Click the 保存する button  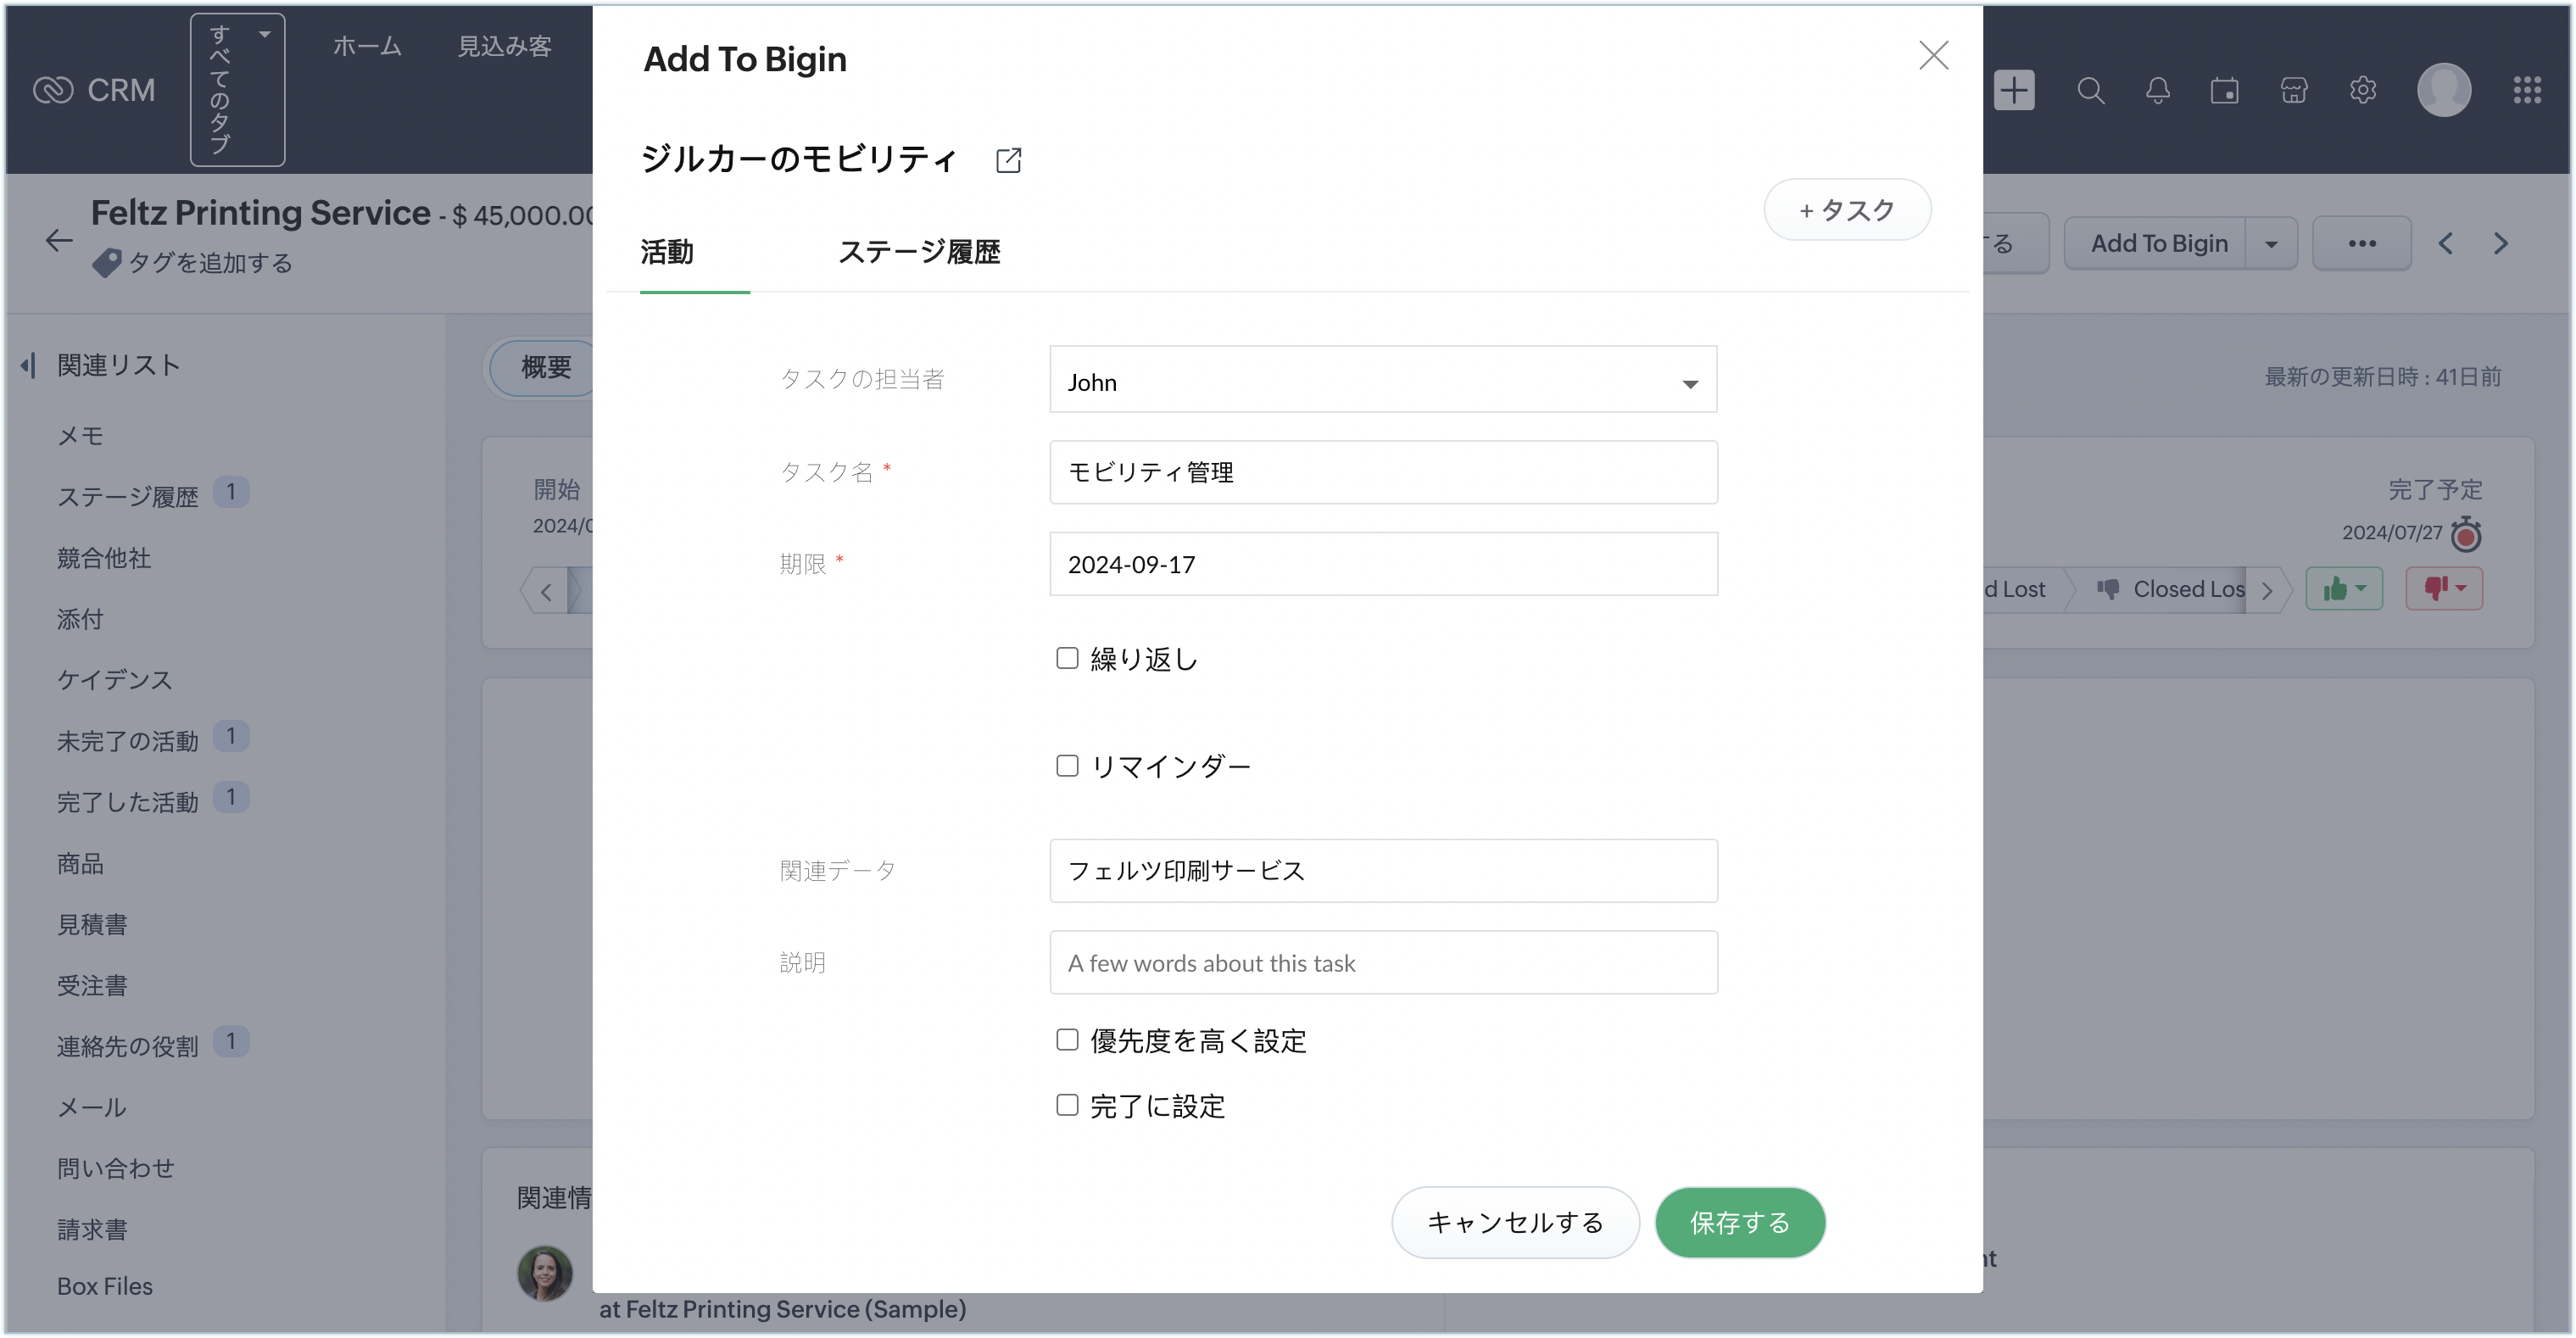click(1739, 1222)
